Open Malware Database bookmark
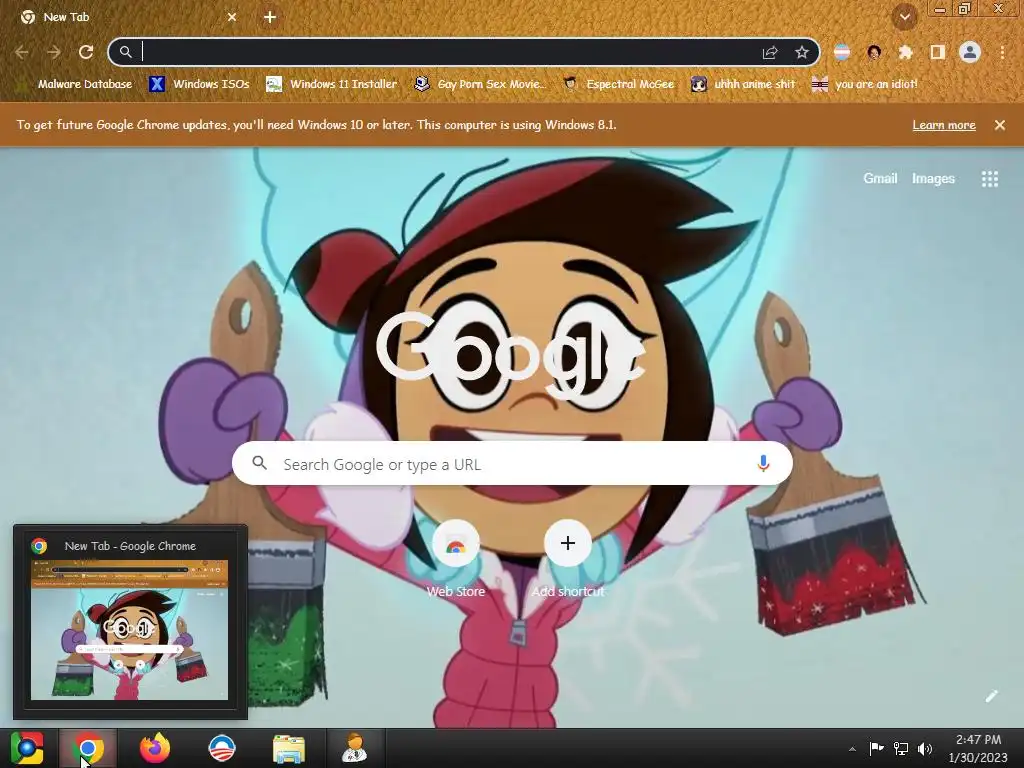This screenshot has height=768, width=1024. point(77,84)
